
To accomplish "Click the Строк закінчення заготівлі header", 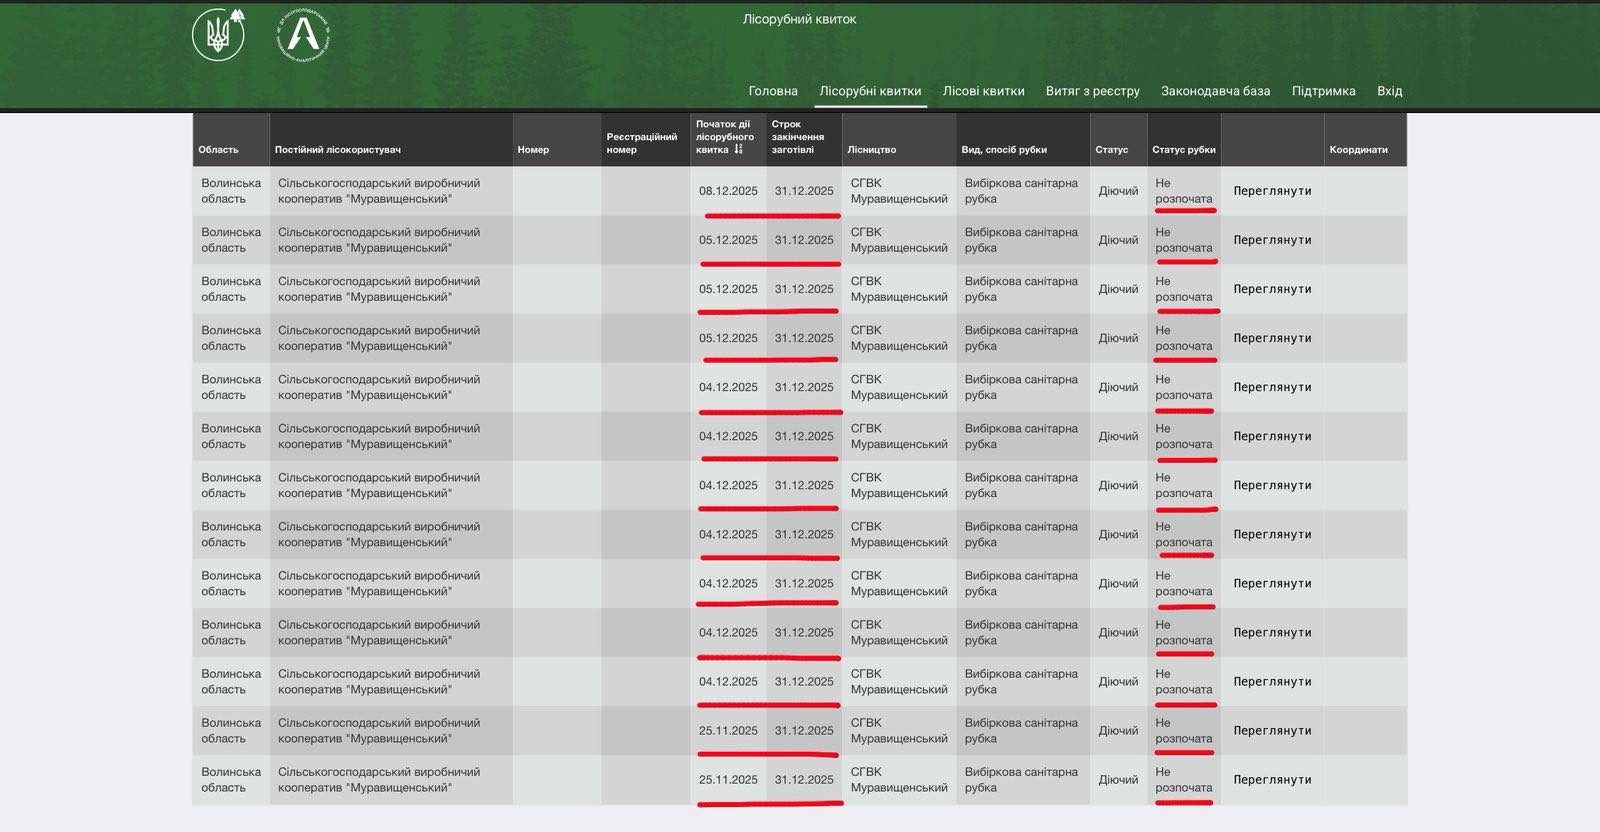I will click(x=797, y=137).
